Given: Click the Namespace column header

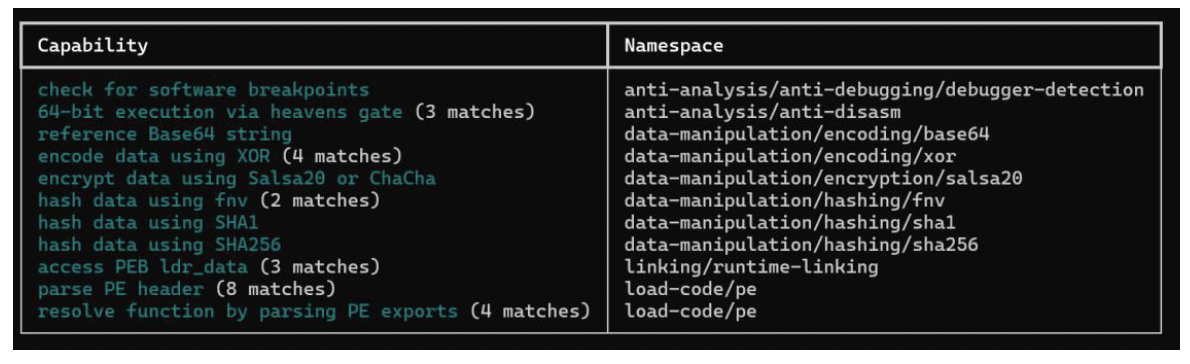Looking at the screenshot, I should [674, 46].
